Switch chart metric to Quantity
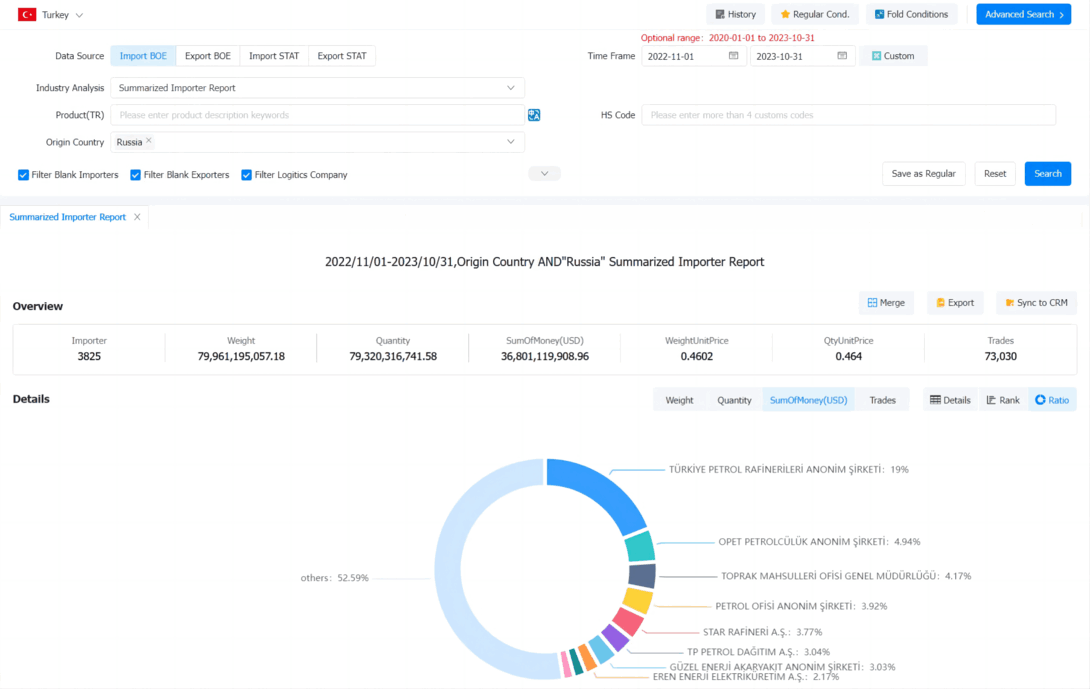The height and width of the screenshot is (689, 1090). (x=734, y=400)
